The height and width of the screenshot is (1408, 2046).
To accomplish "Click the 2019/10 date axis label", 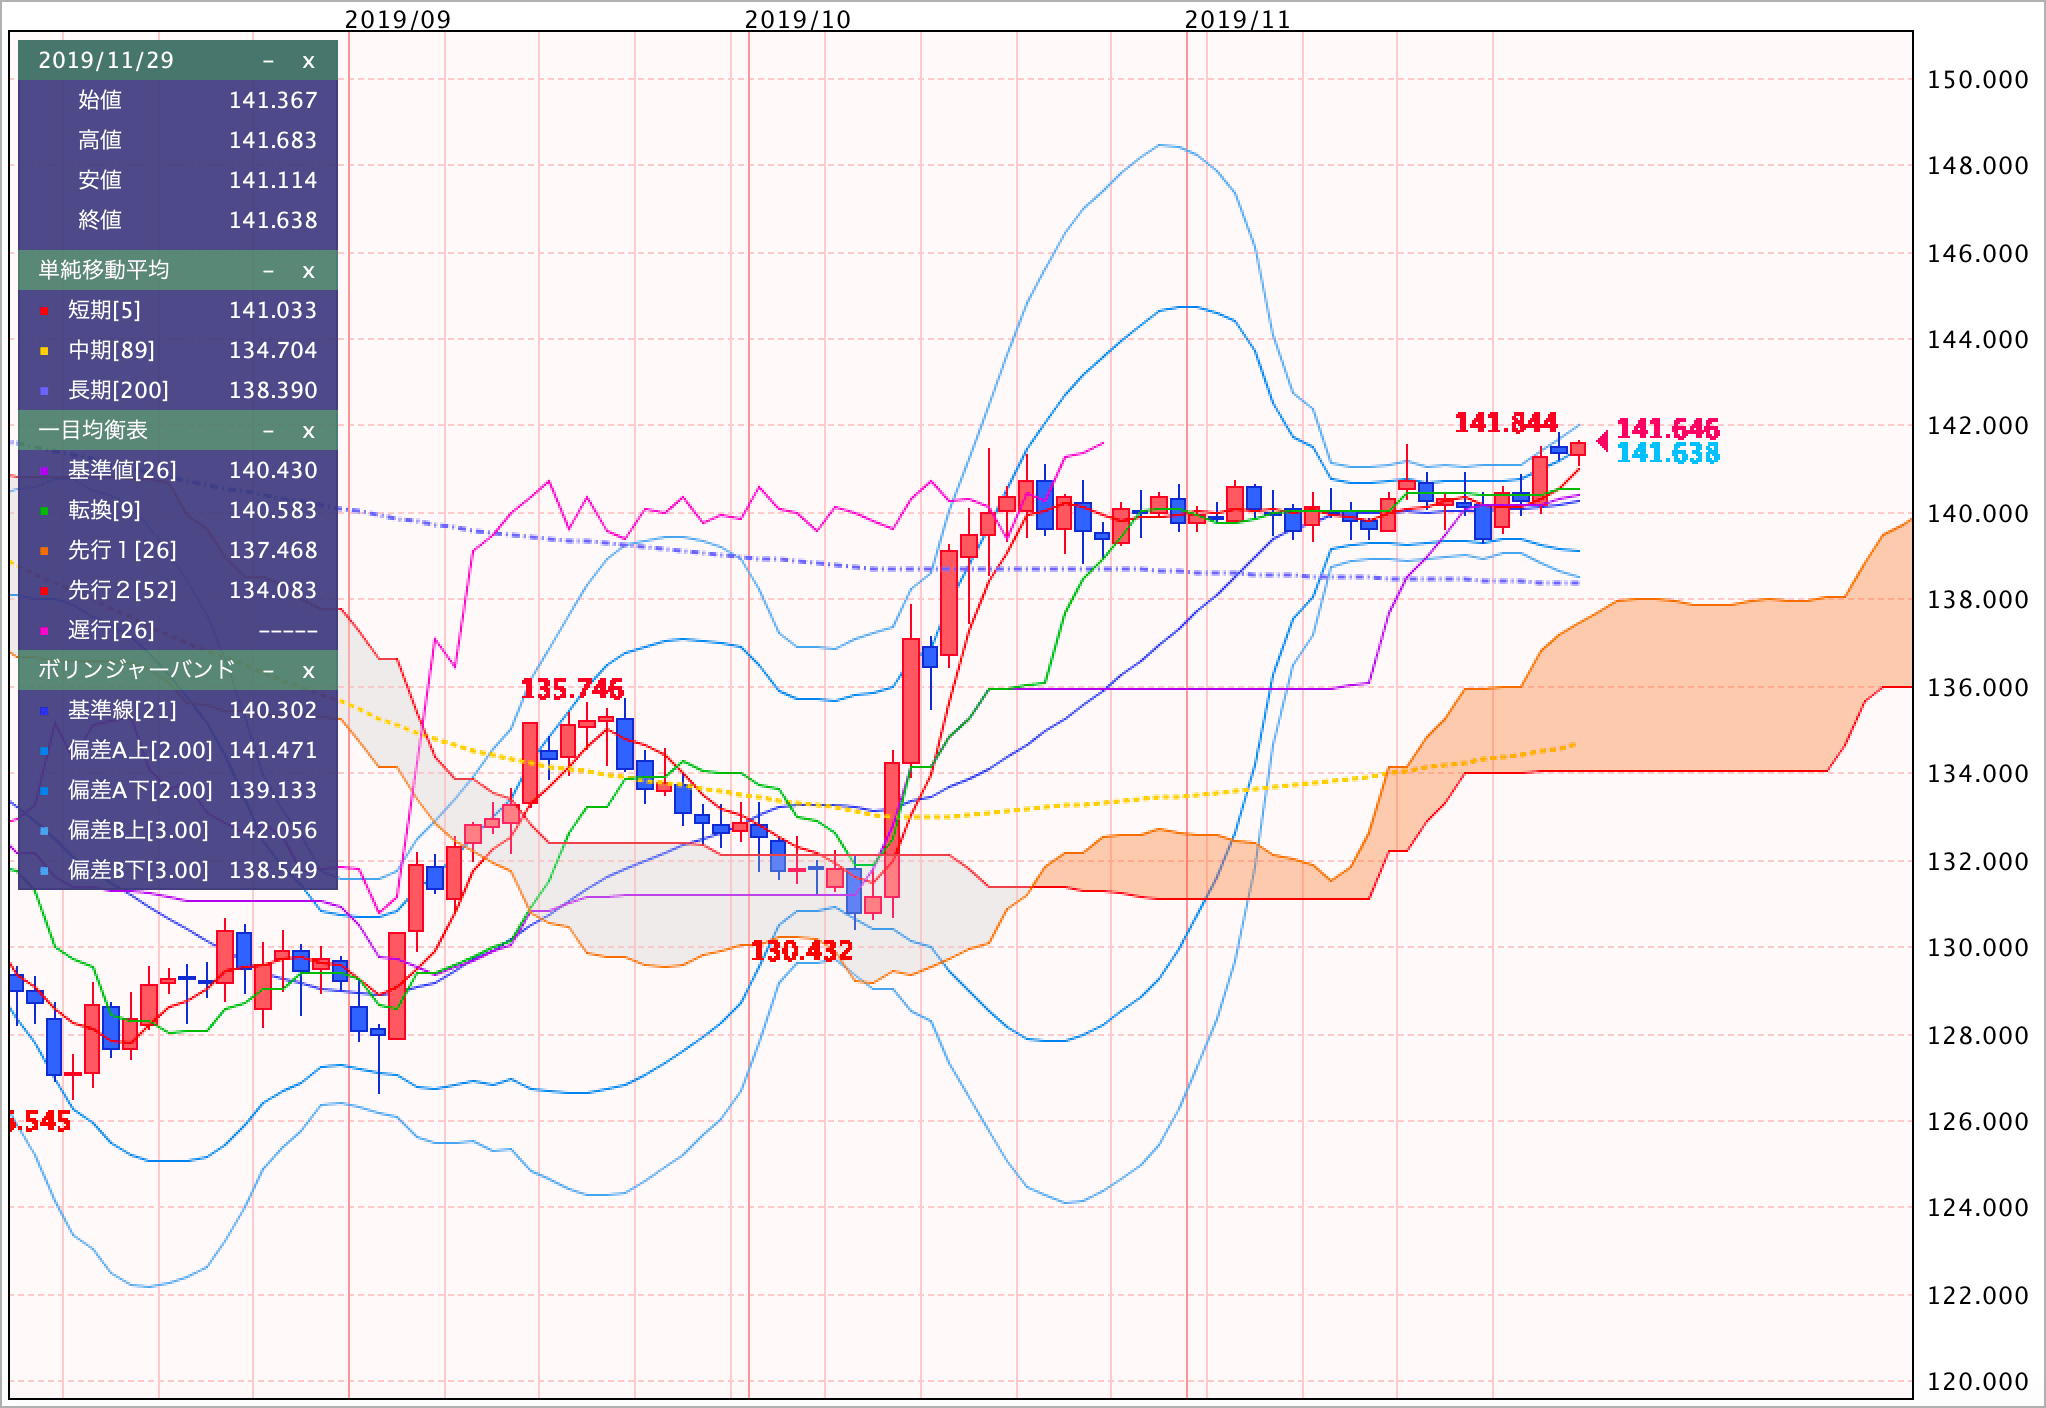I will click(x=798, y=20).
